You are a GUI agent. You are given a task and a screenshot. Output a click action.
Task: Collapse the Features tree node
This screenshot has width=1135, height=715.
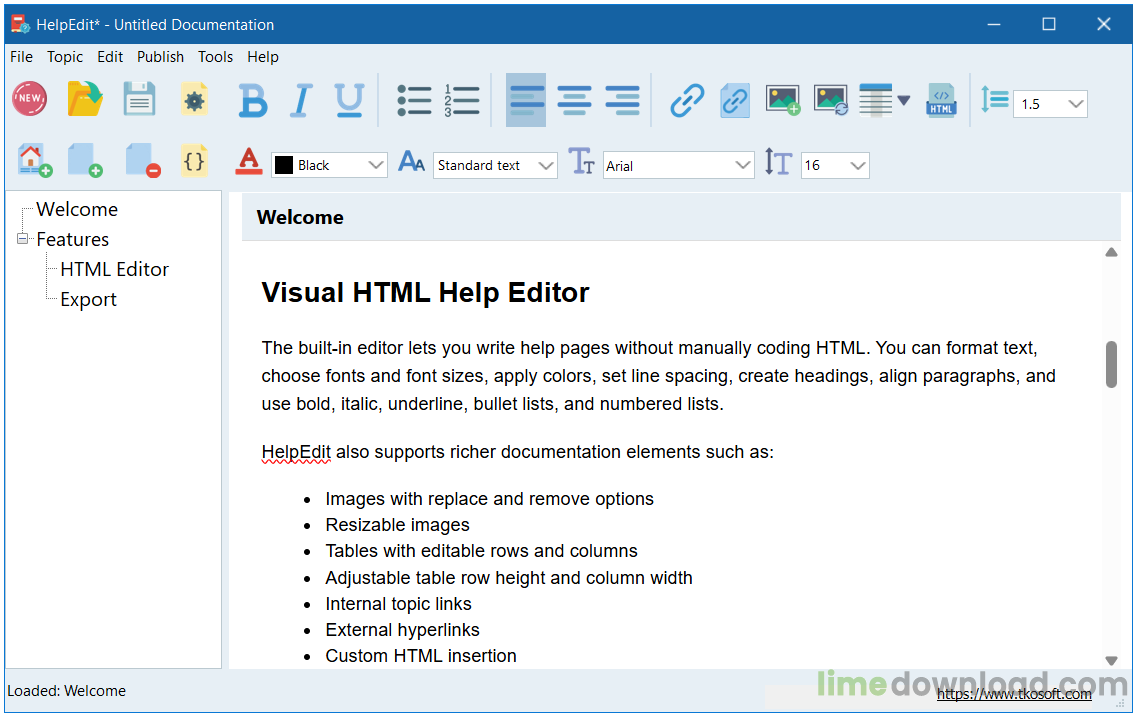pyautogui.click(x=22, y=238)
